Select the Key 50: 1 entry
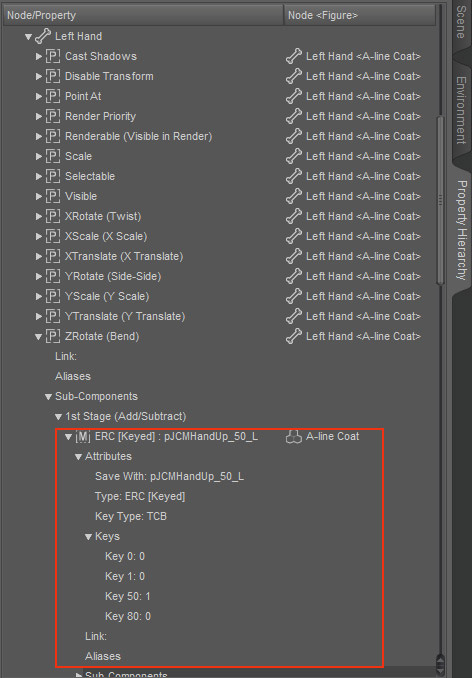Screen dimensions: 472x678 coord(128,597)
